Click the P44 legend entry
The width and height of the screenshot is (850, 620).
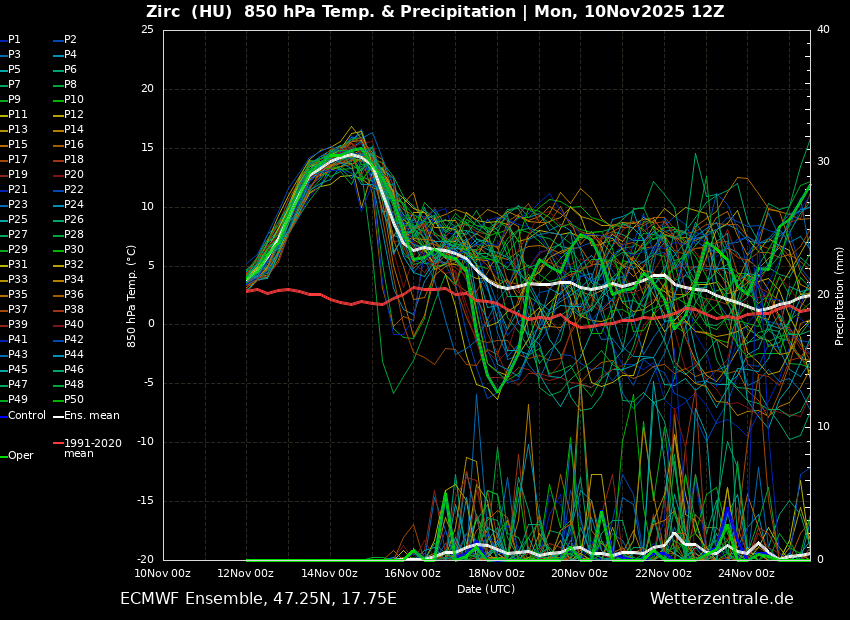74,355
